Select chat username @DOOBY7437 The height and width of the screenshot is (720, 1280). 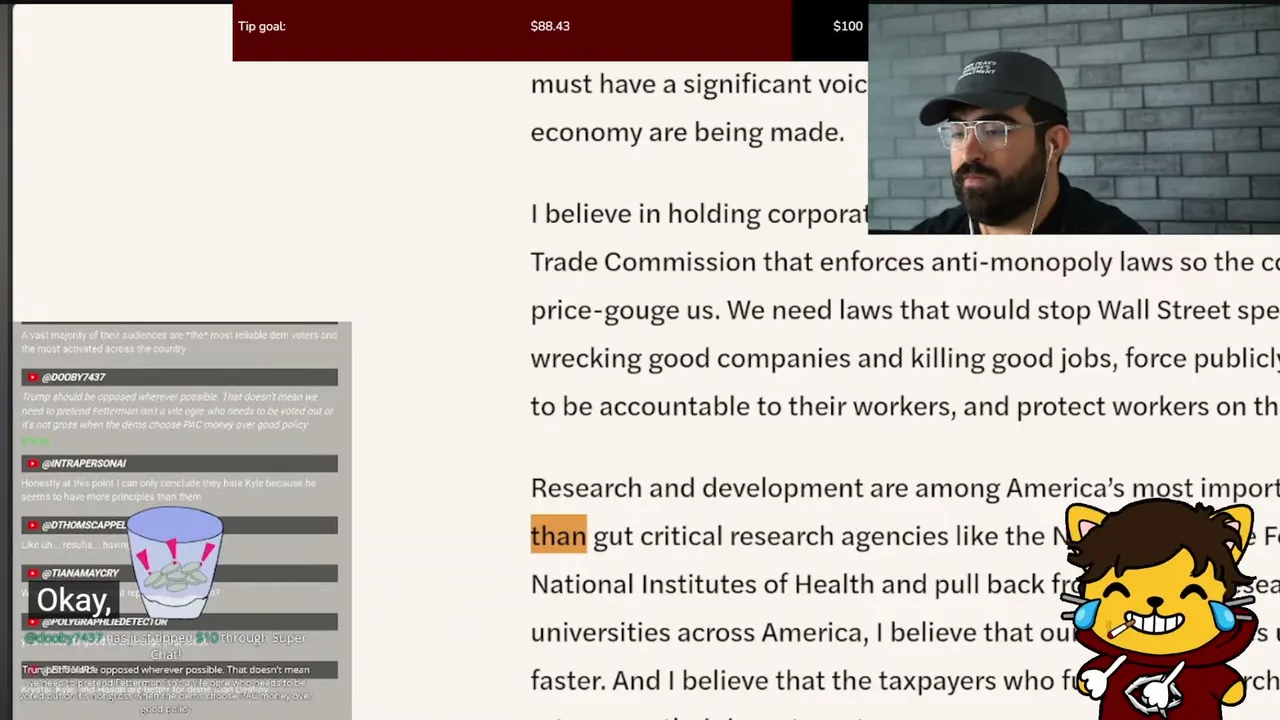[x=73, y=377]
